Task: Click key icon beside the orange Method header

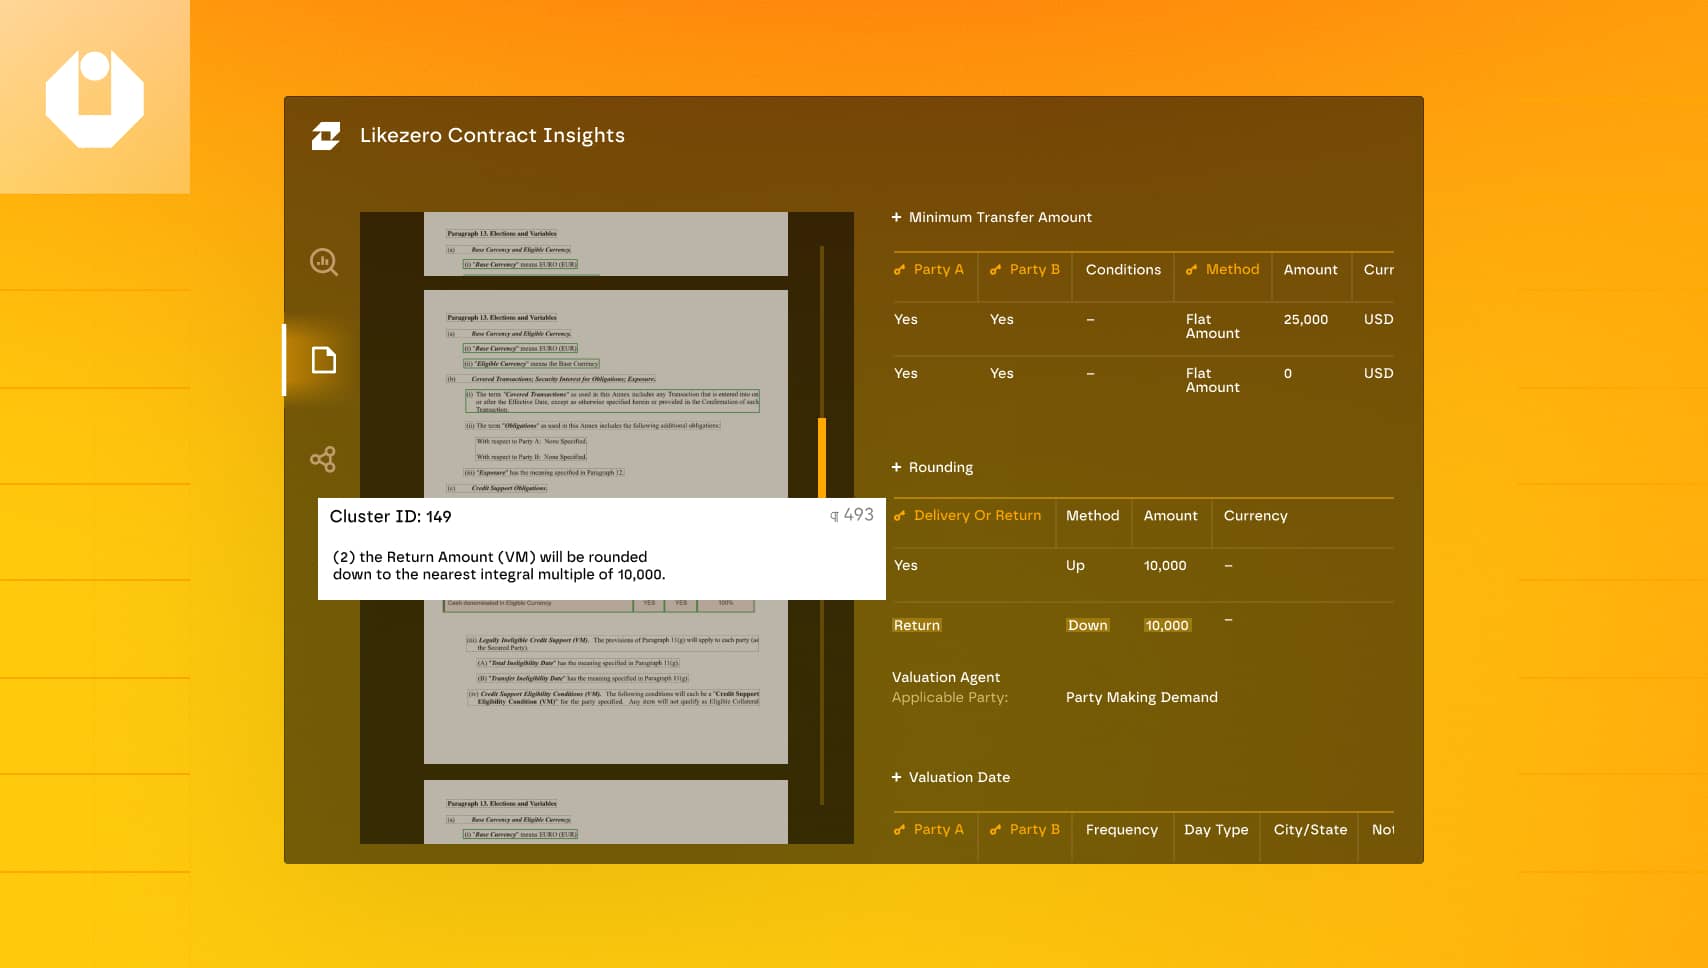Action: [1191, 270]
